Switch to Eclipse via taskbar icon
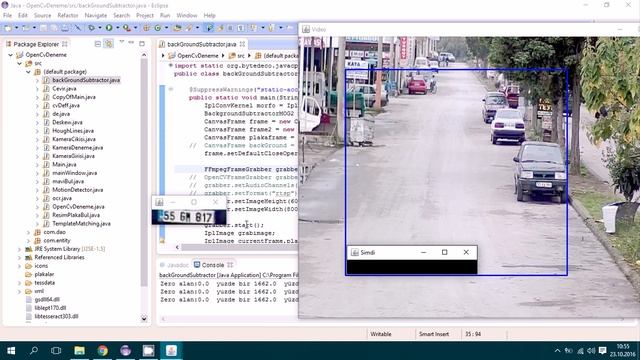 (125, 351)
